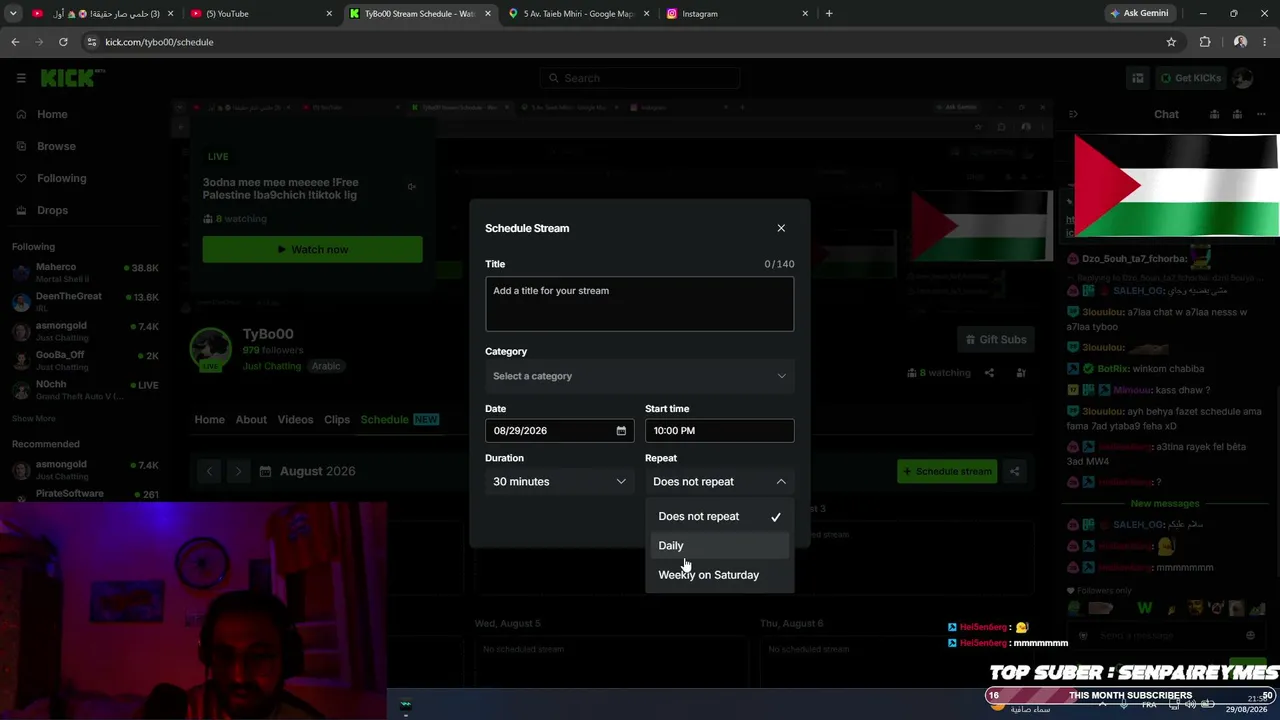Click the Start time field

tap(719, 431)
